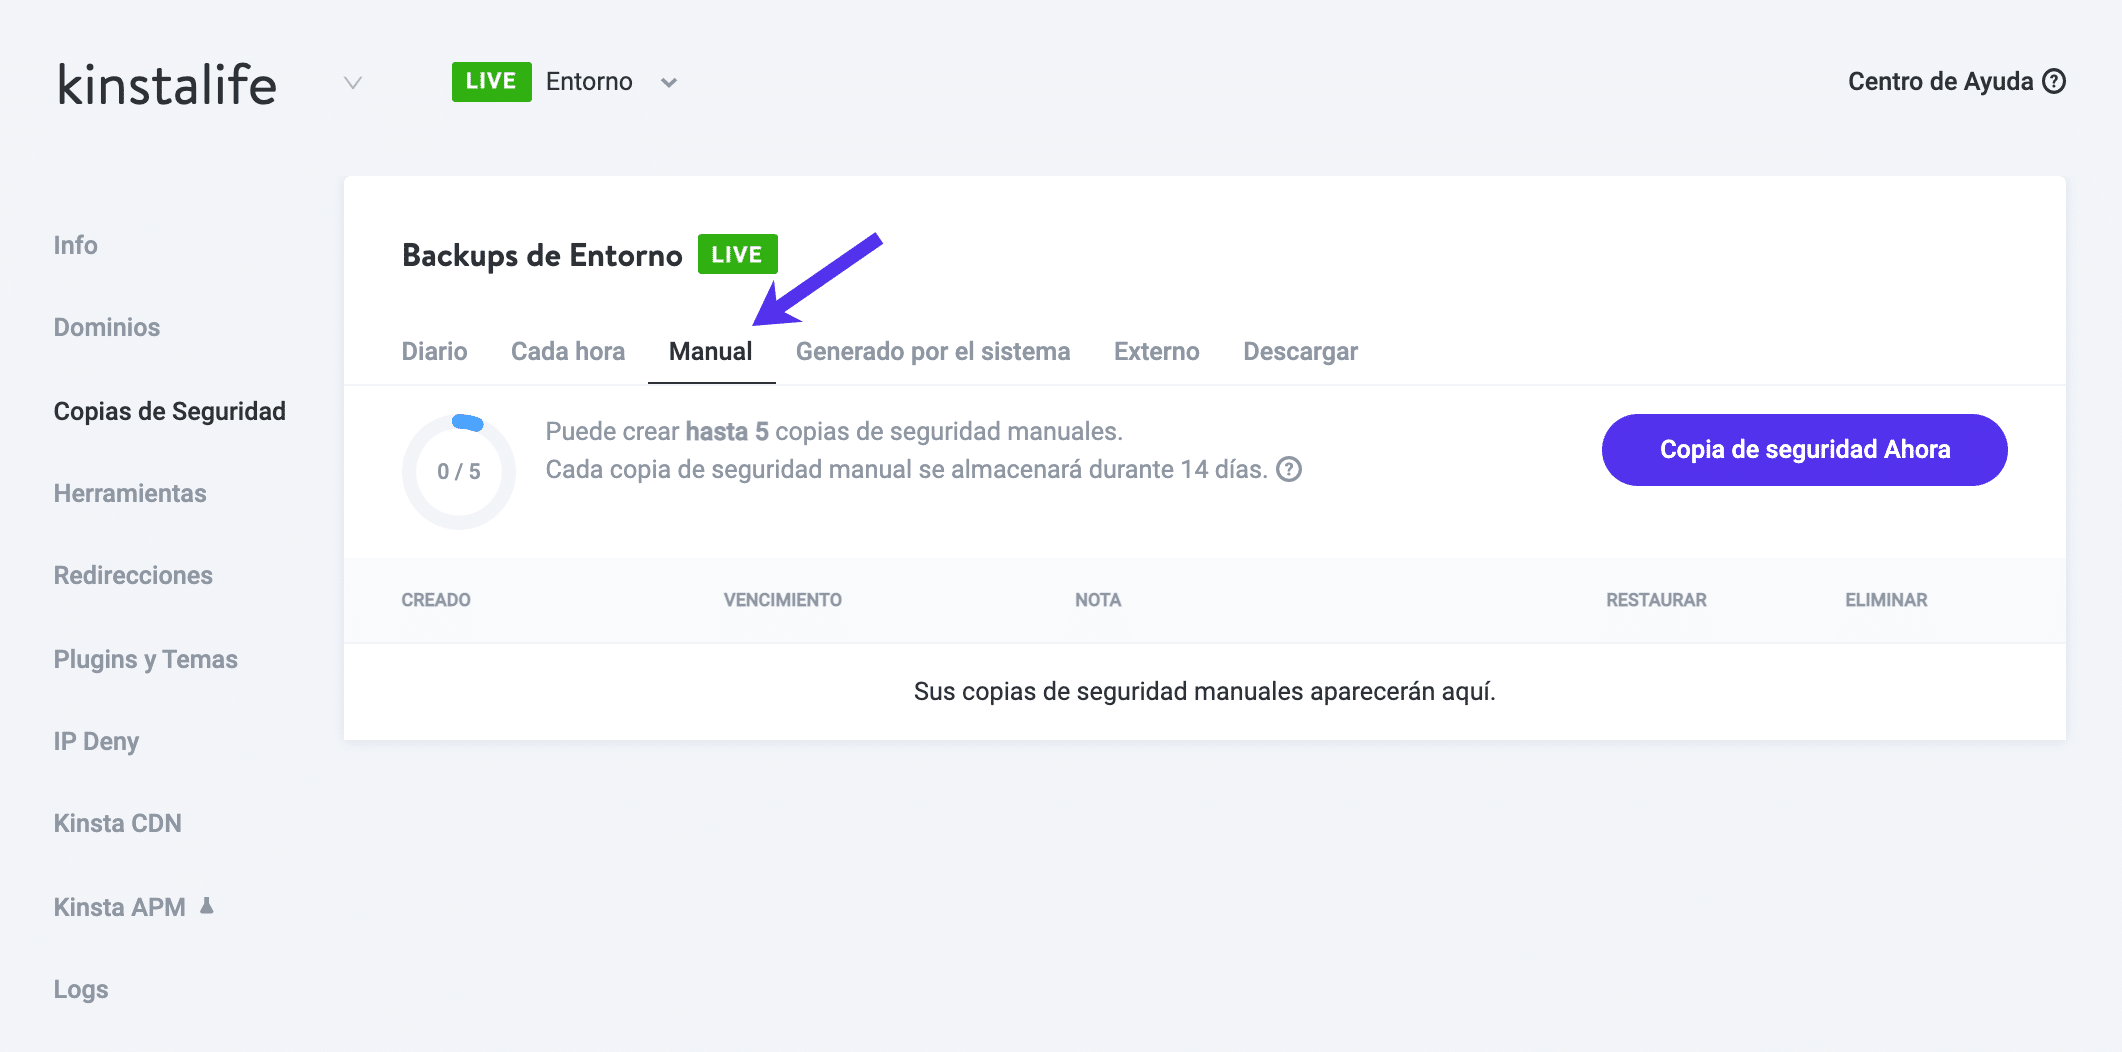
Task: Open the Centro de Ayuda question mark icon
Action: (x=2055, y=81)
